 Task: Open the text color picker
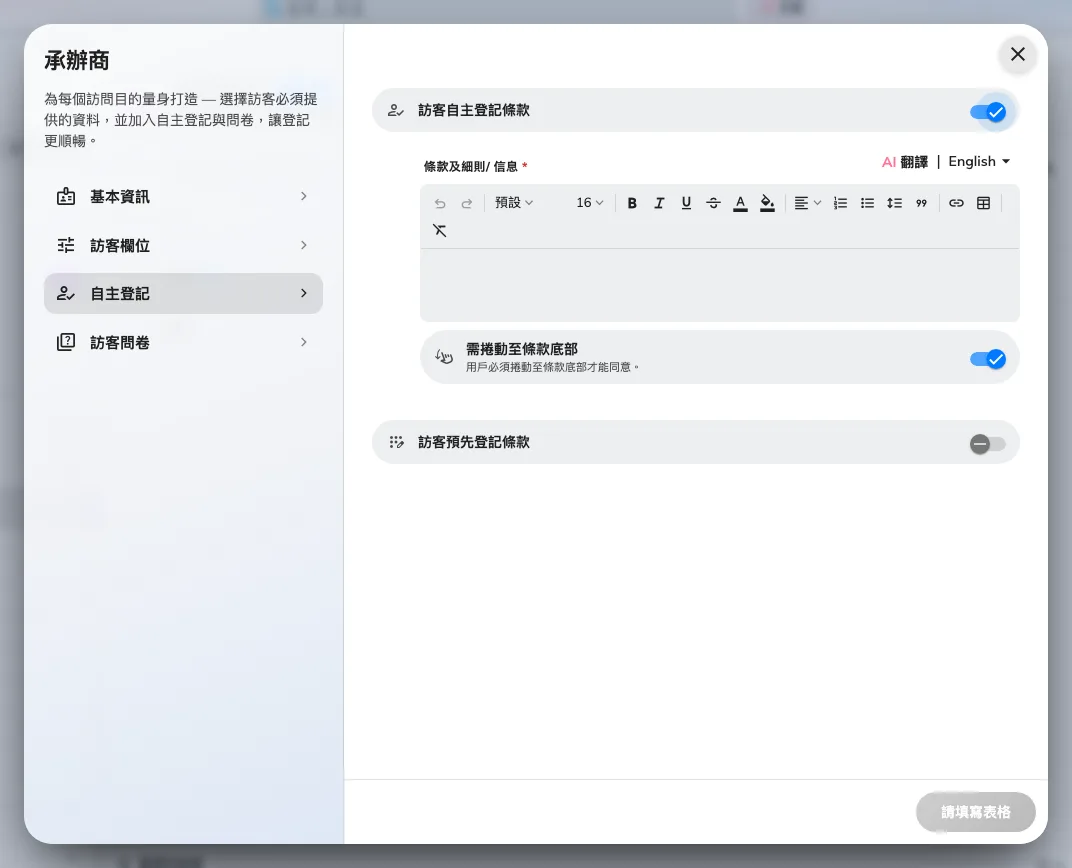pyautogui.click(x=740, y=204)
